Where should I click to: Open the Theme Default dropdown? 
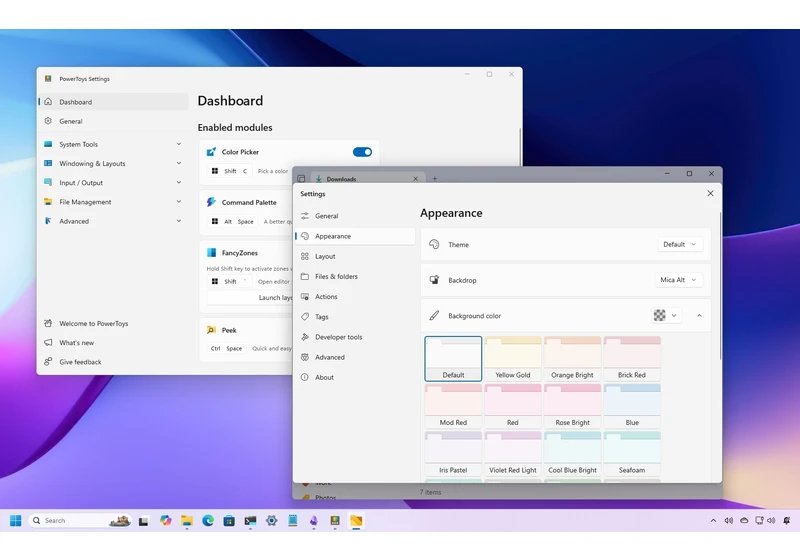[680, 244]
